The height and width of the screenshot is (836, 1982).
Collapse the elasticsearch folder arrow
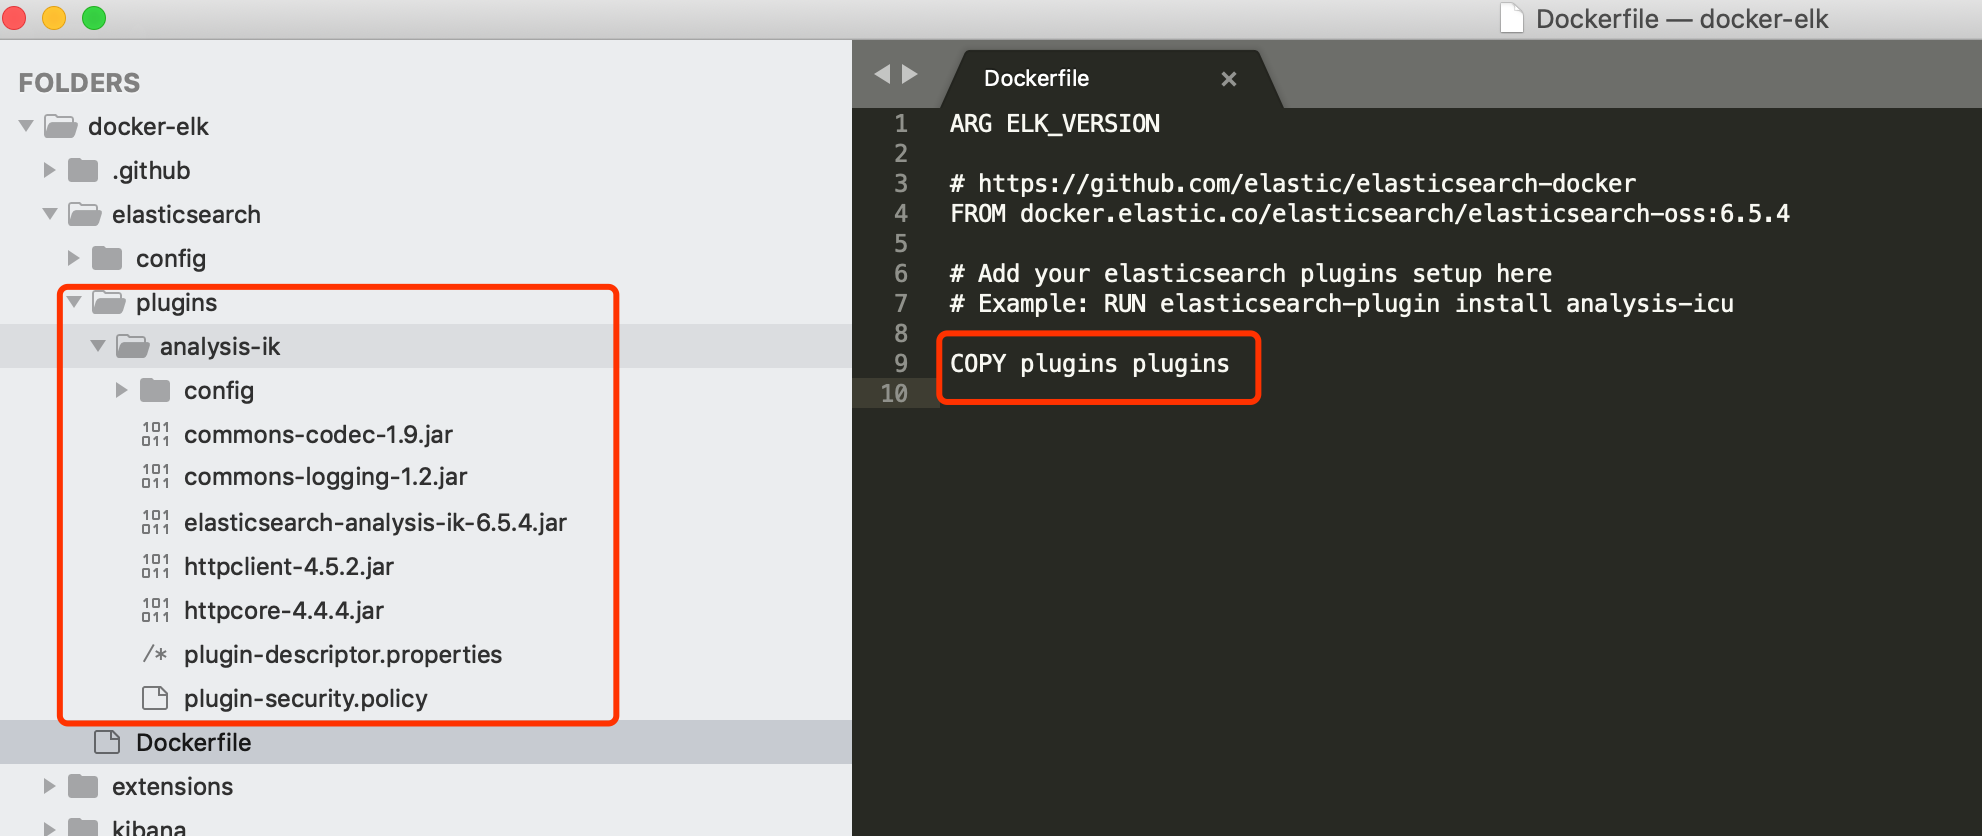tap(50, 214)
